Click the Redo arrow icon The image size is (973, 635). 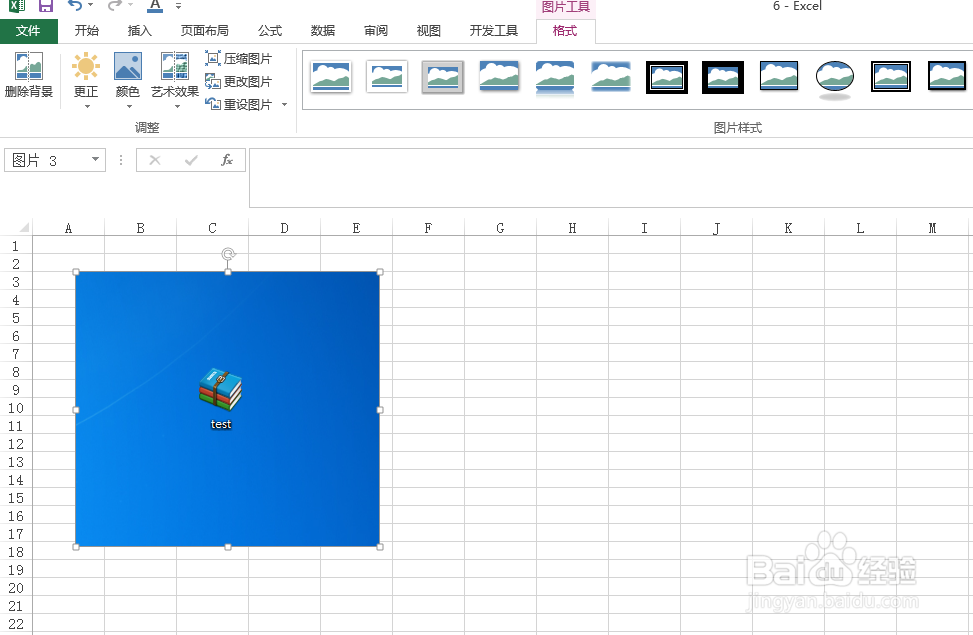(x=115, y=6)
